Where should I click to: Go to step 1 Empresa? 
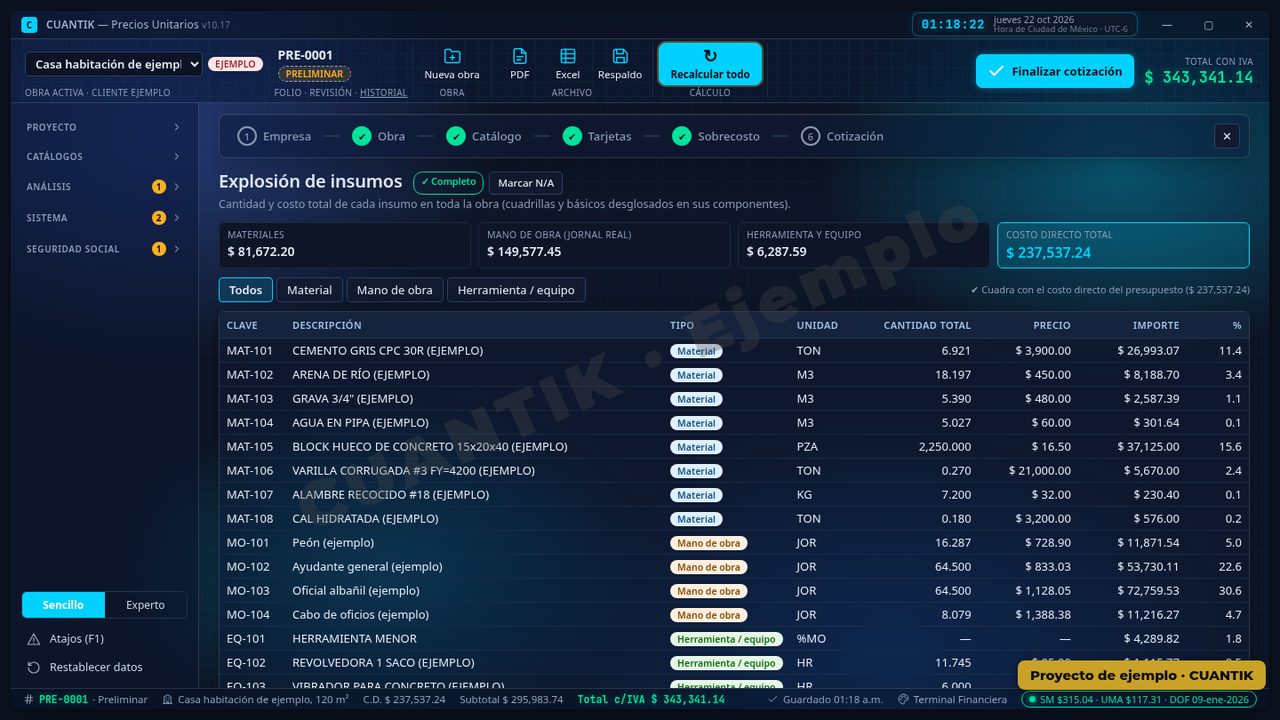(274, 136)
